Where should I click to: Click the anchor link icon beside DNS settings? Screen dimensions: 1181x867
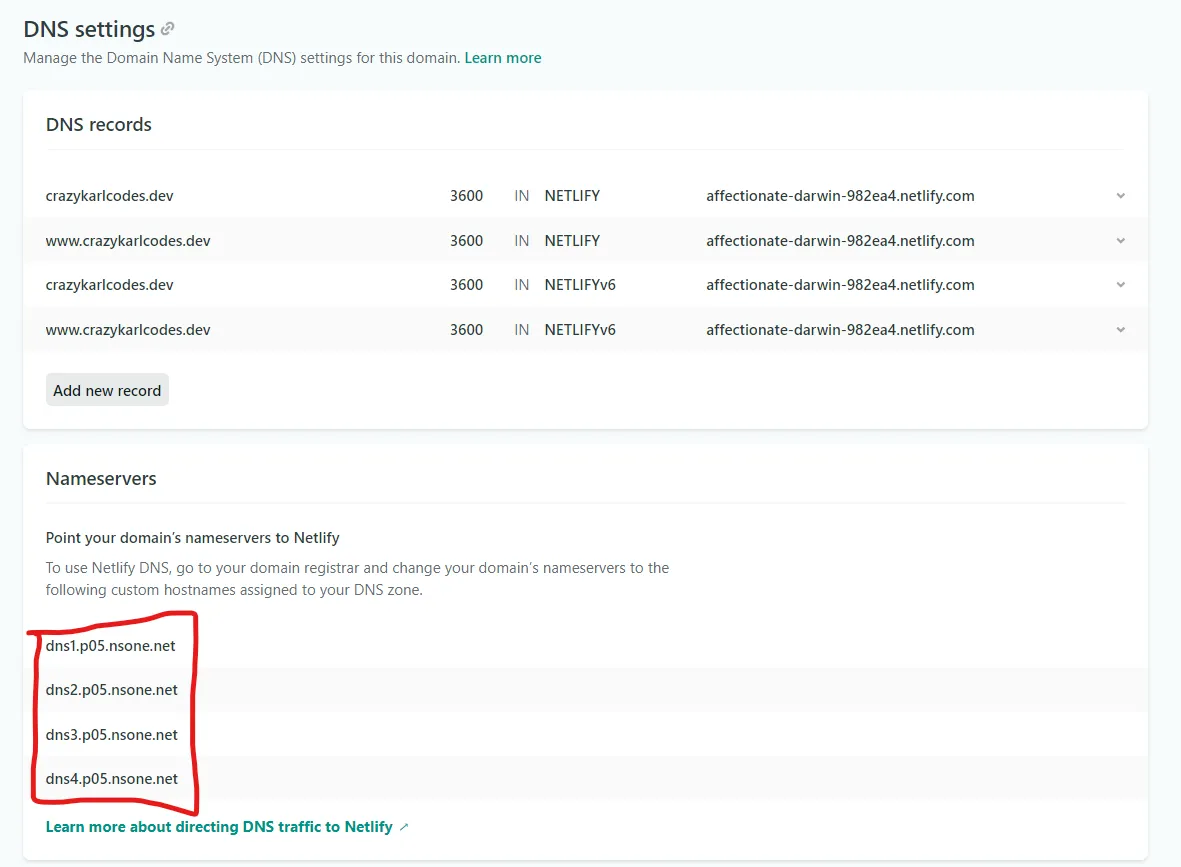click(x=167, y=29)
